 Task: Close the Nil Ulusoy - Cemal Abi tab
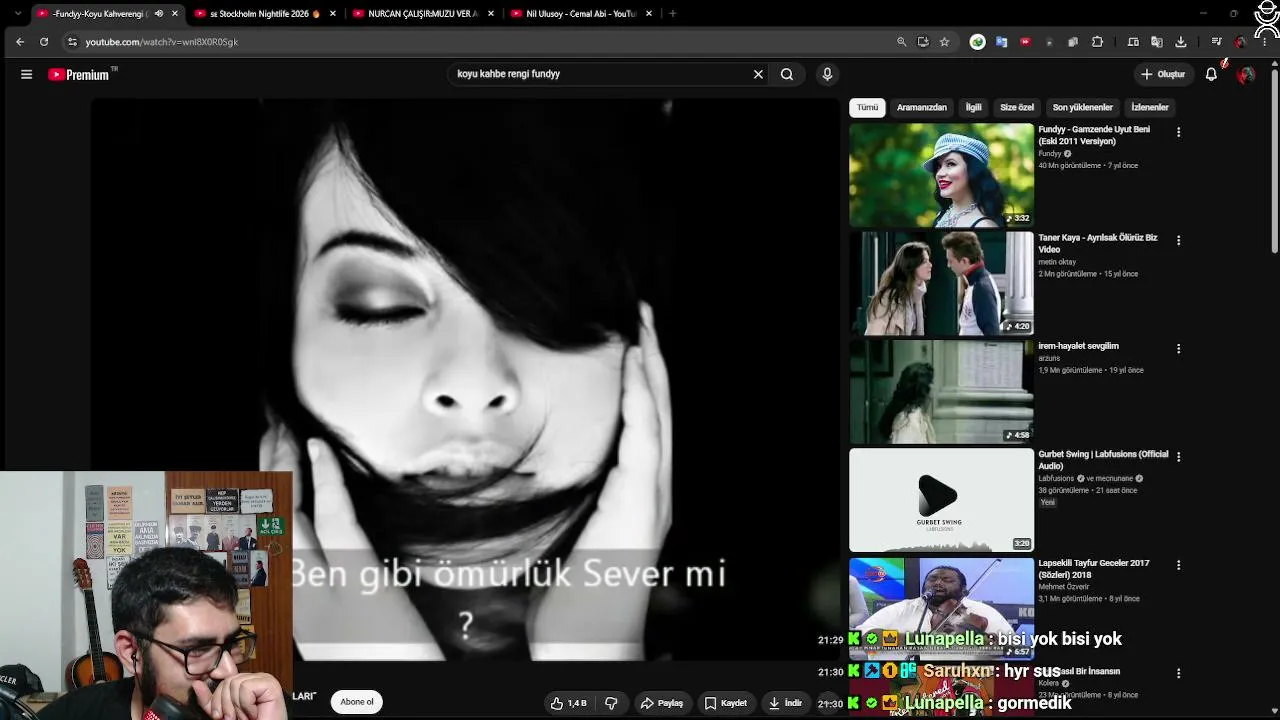tap(649, 14)
